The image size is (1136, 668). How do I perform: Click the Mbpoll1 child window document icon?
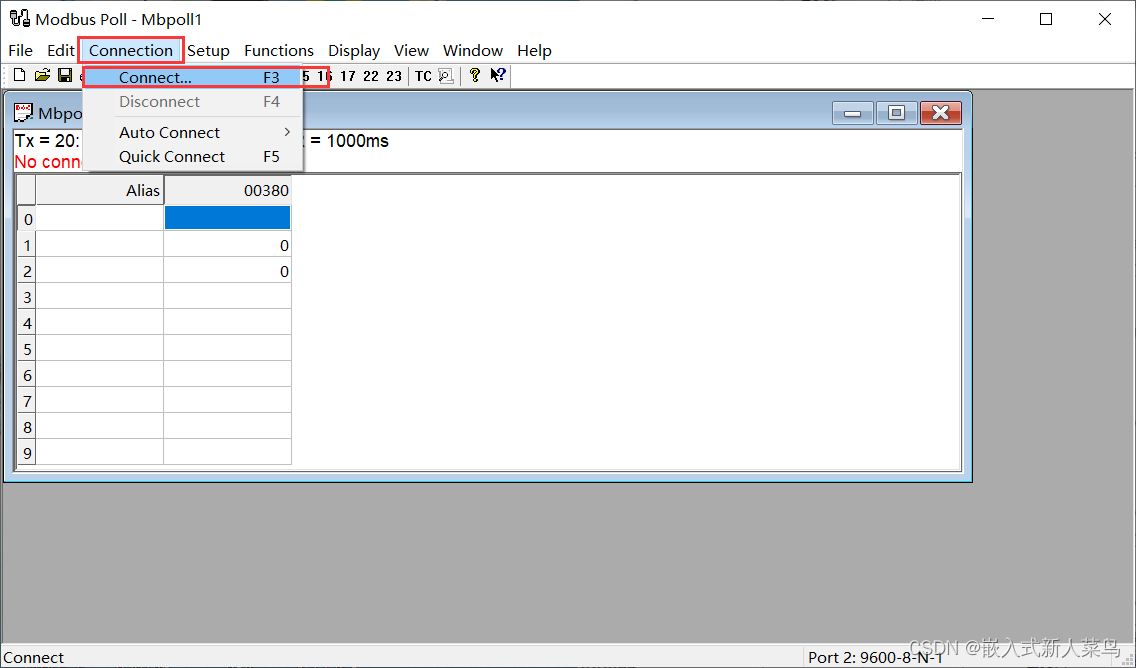pyautogui.click(x=23, y=113)
